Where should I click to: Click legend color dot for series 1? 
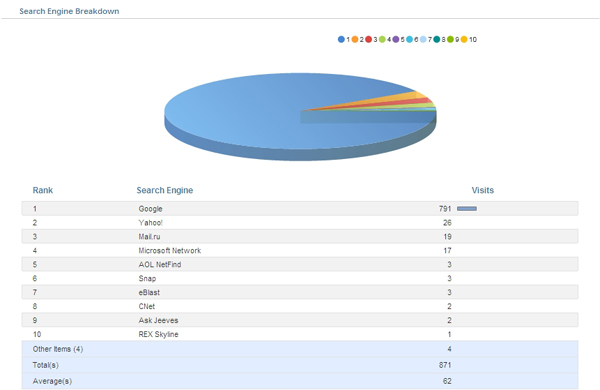click(341, 39)
